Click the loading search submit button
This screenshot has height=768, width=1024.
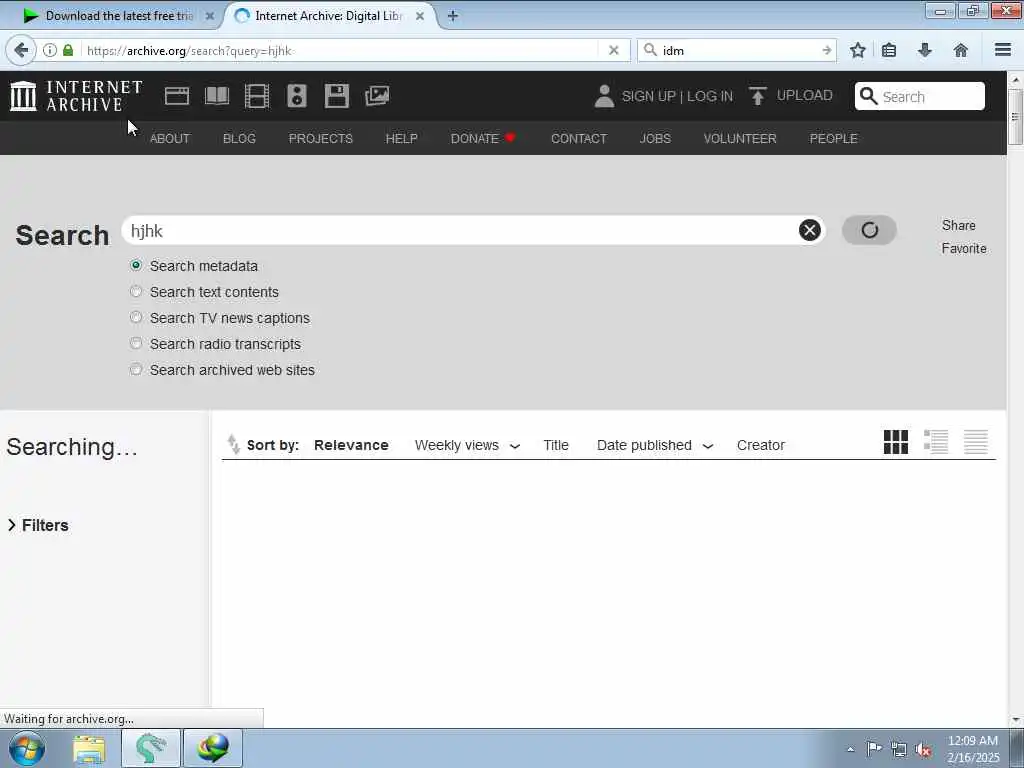869,230
